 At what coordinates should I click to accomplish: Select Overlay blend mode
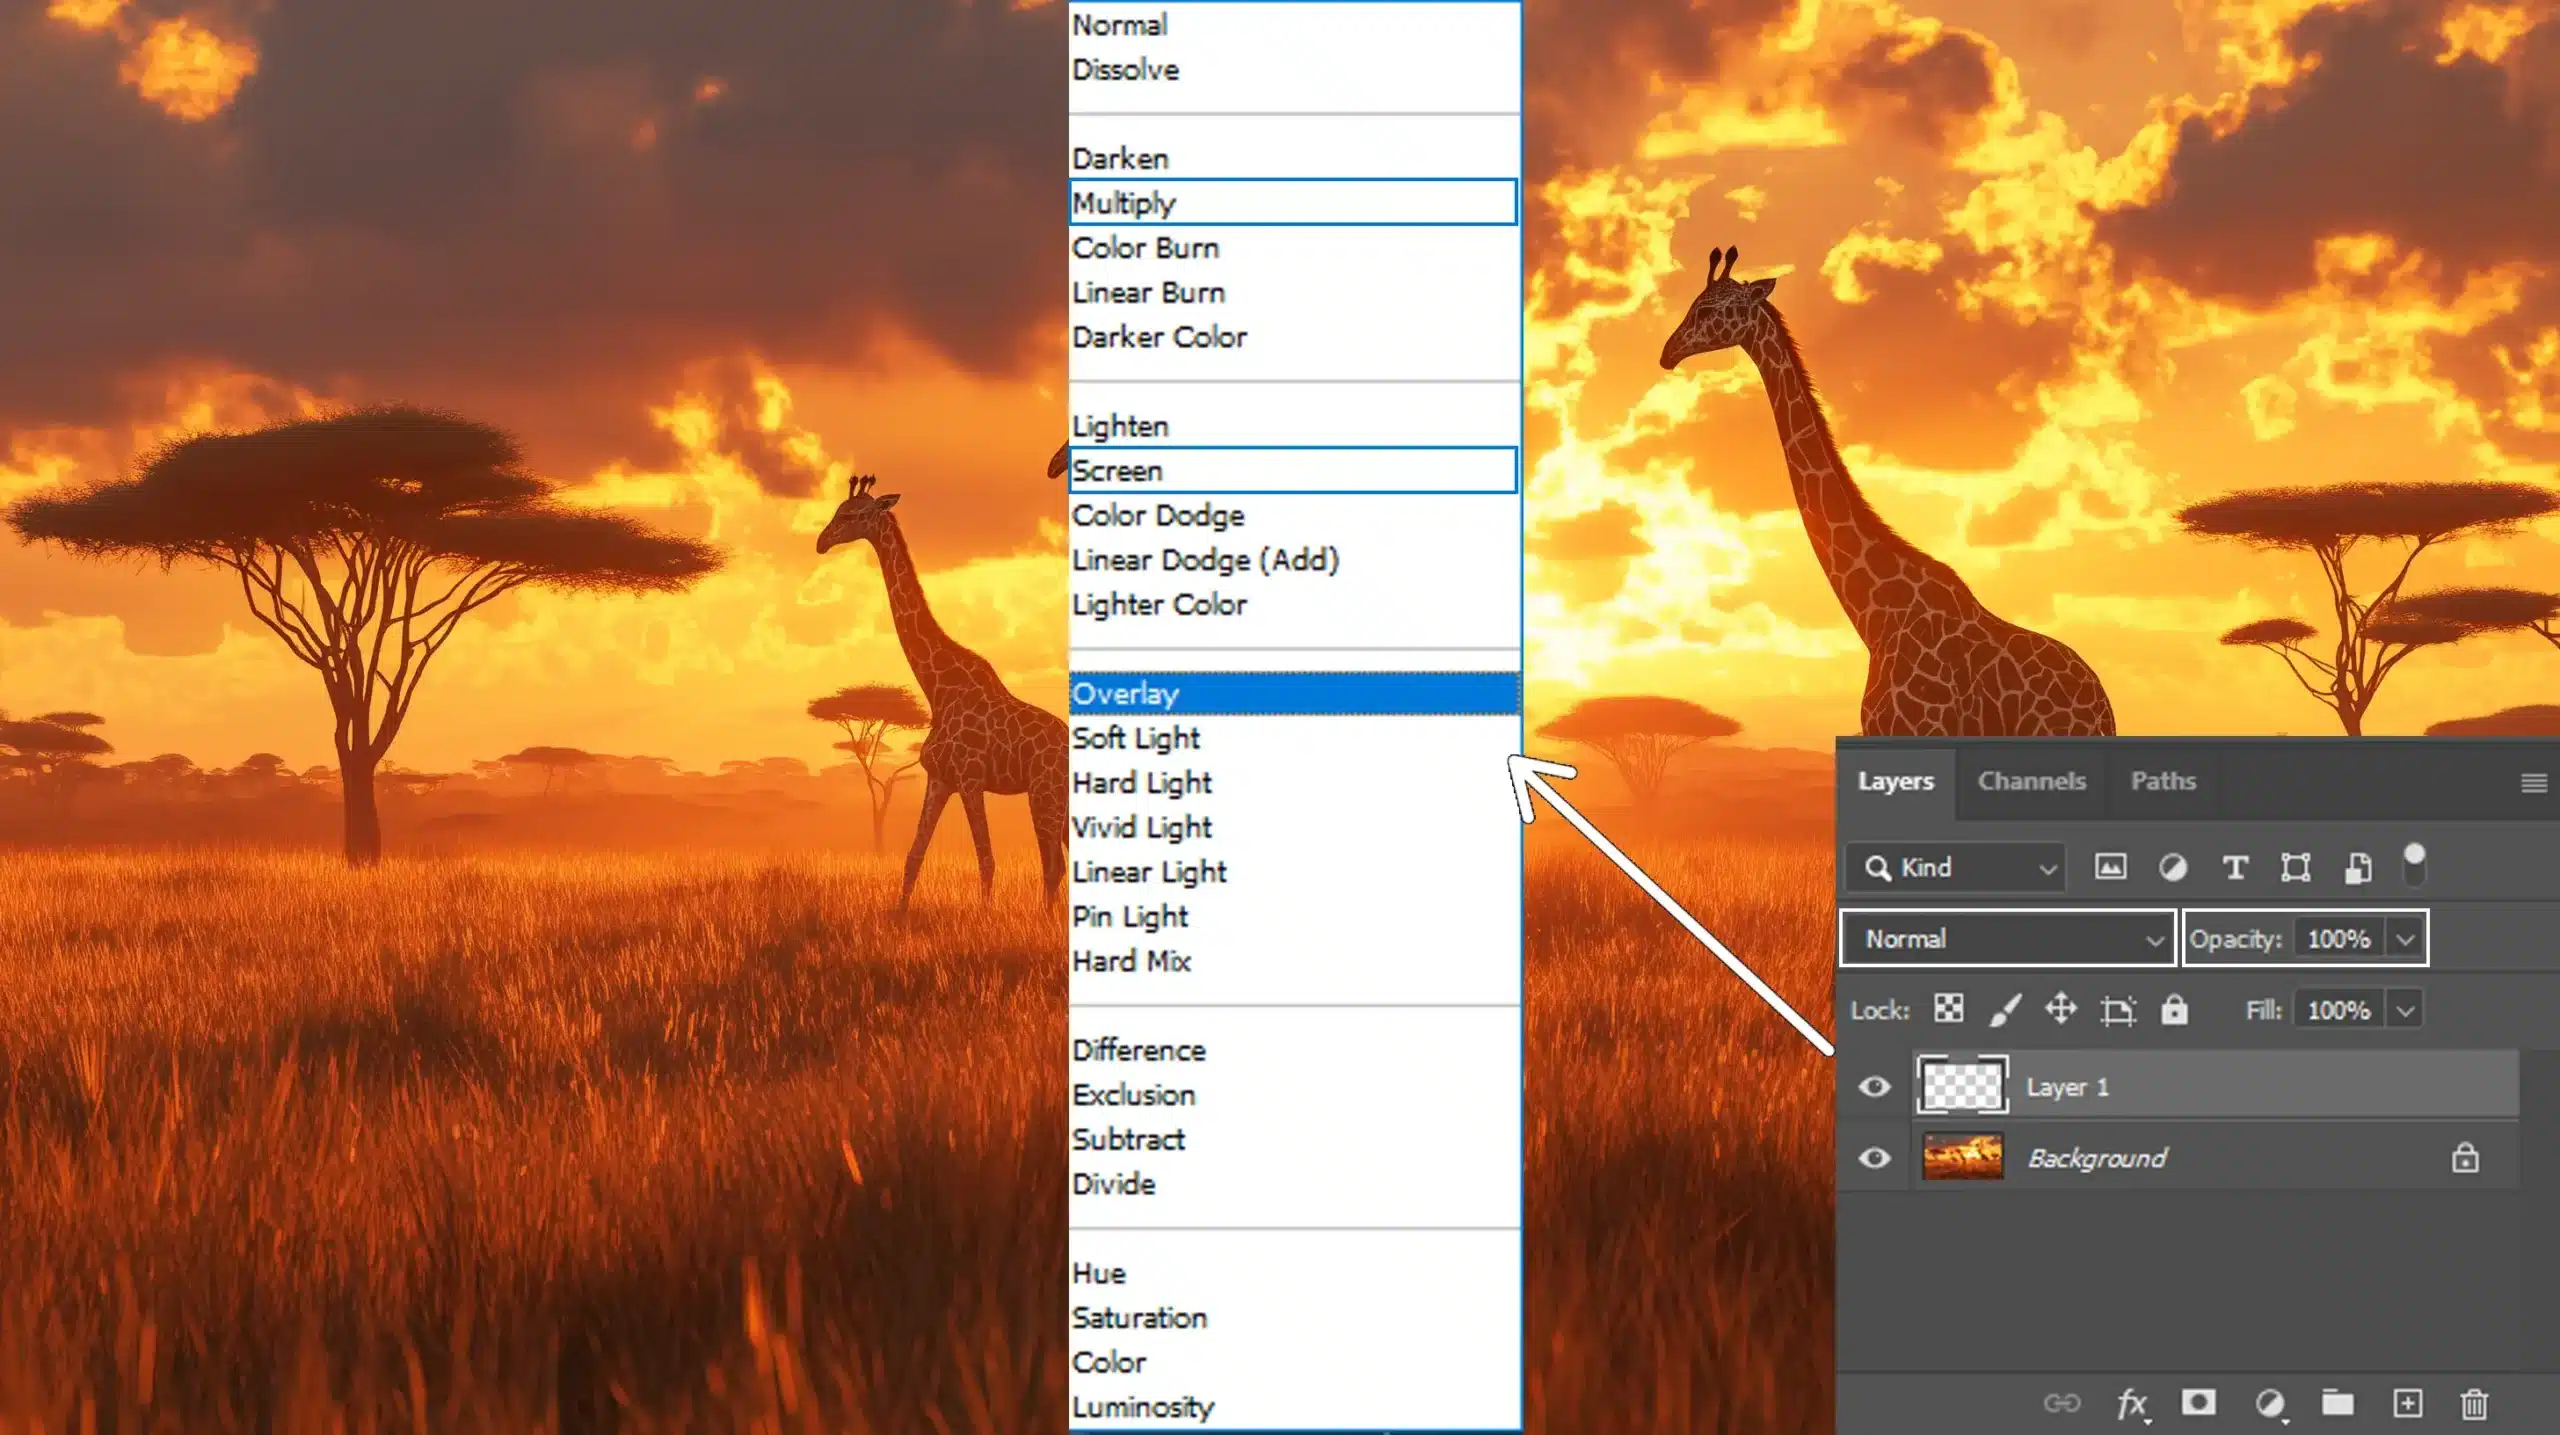[1292, 693]
